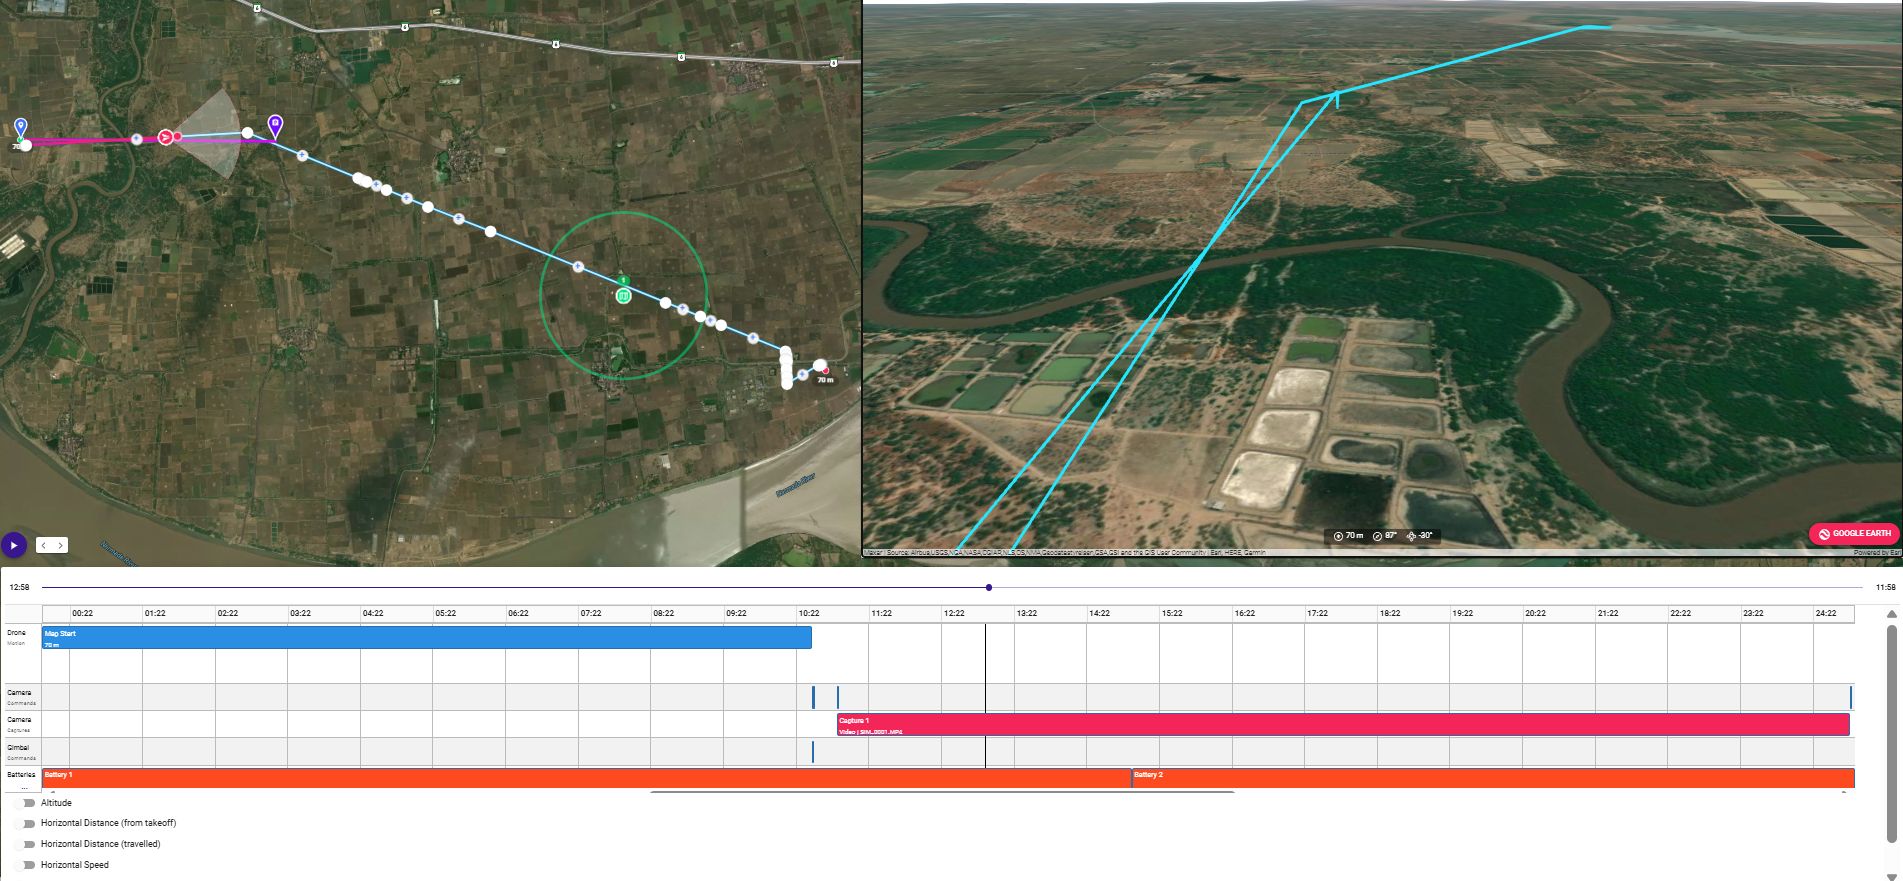
Task: Click the scroll up arrow of timeline panel
Action: [x=1891, y=614]
